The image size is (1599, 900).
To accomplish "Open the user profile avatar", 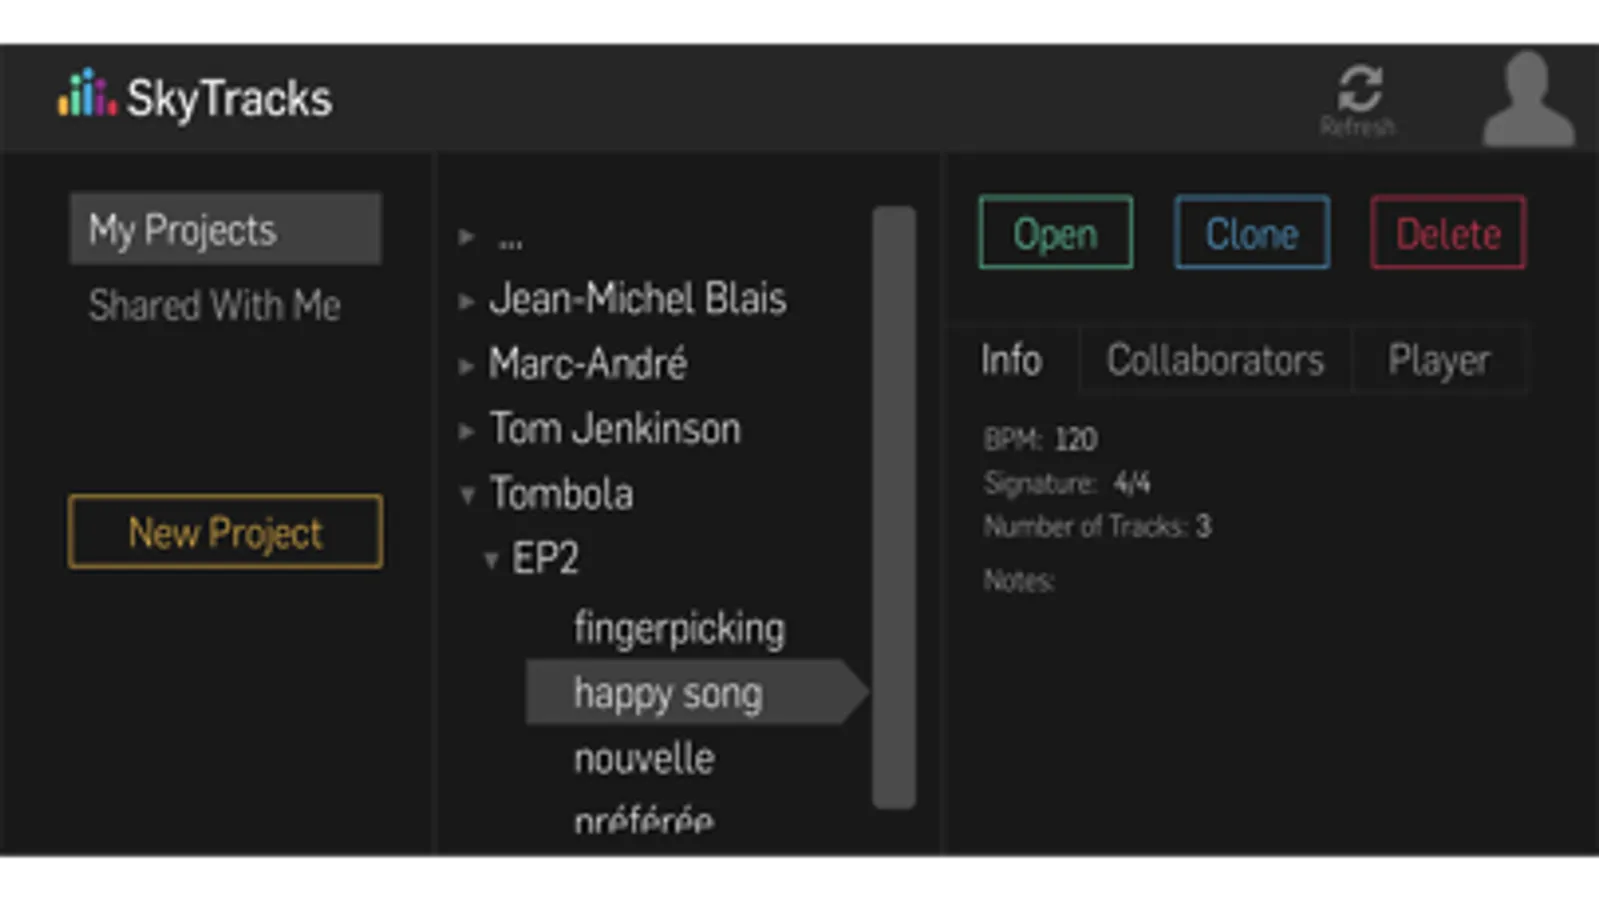I will 1527,100.
